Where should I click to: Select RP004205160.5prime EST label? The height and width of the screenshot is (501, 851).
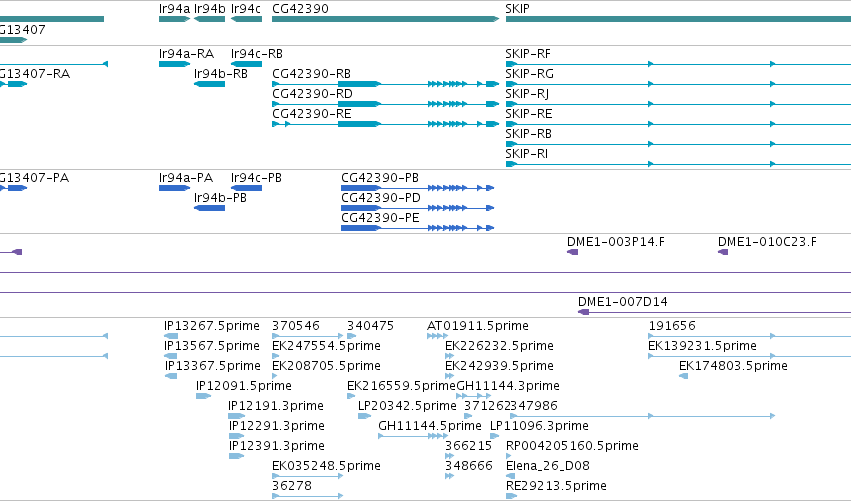tap(572, 447)
